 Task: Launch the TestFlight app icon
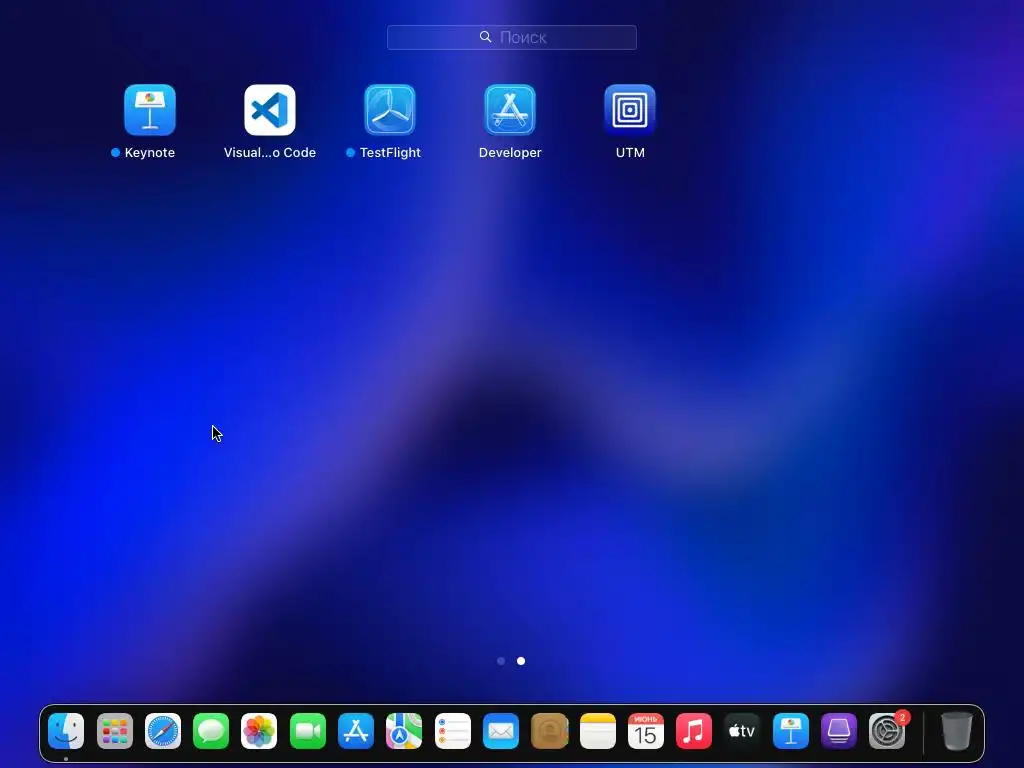click(390, 110)
